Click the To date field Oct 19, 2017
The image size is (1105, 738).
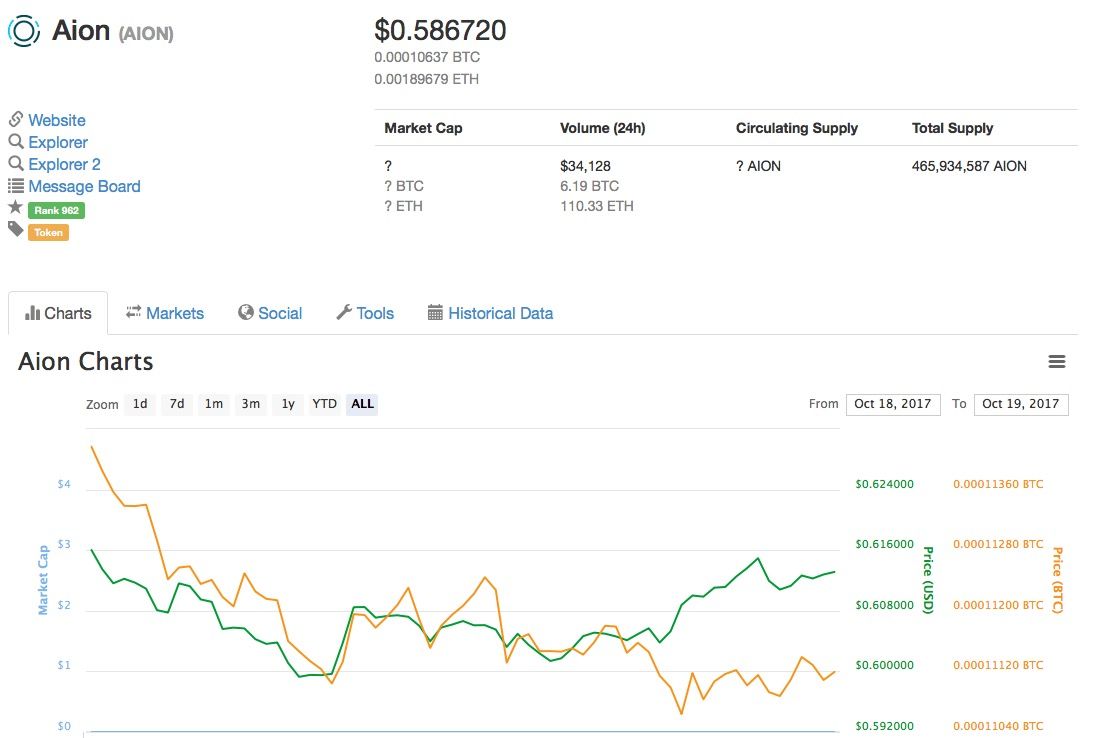1021,404
